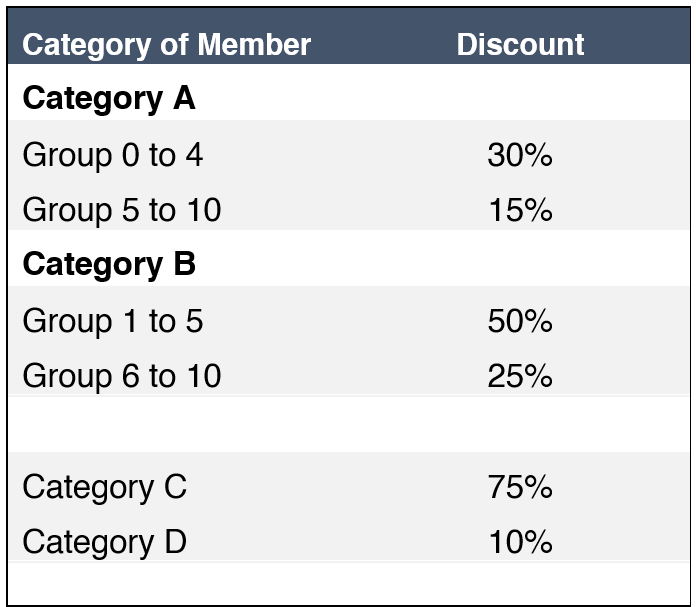Select the Group 6 to 10 cell

click(122, 376)
